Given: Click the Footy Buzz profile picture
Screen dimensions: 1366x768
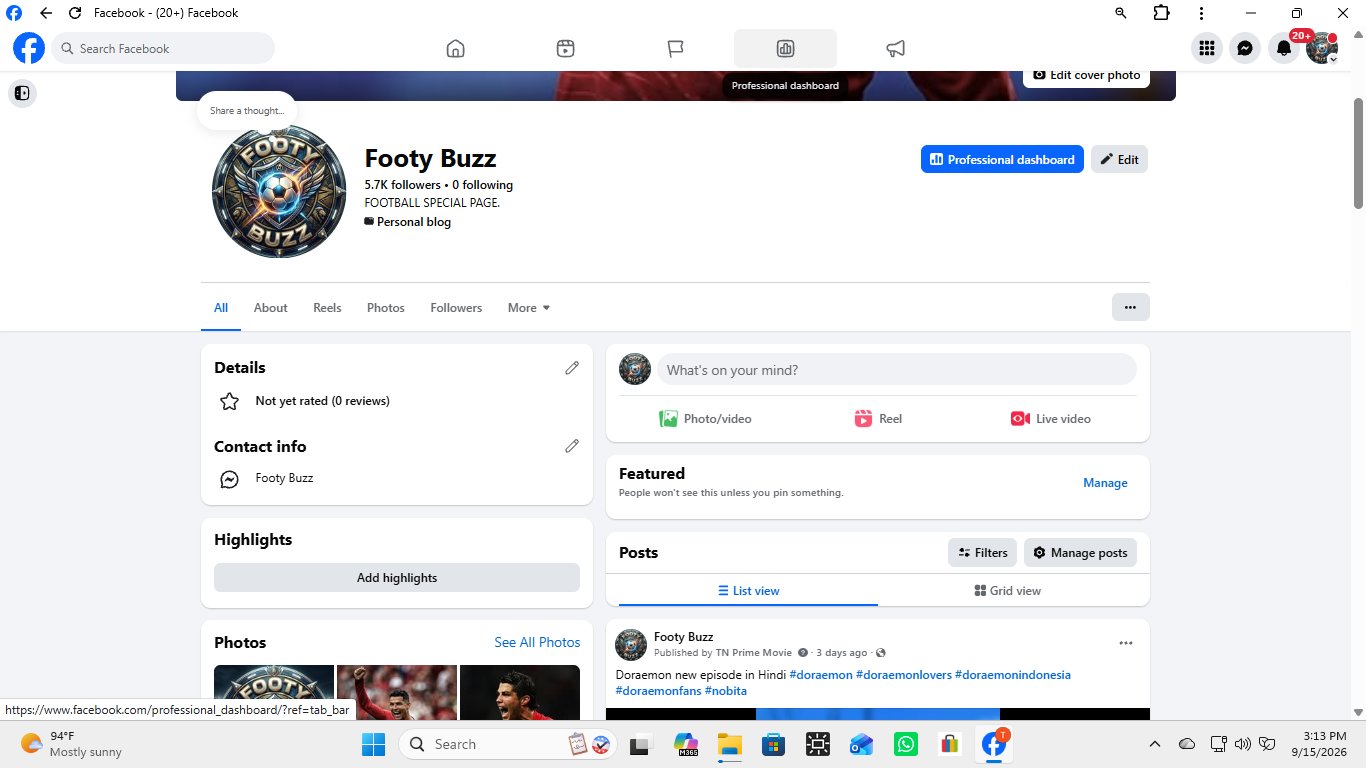Looking at the screenshot, I should pyautogui.click(x=278, y=191).
